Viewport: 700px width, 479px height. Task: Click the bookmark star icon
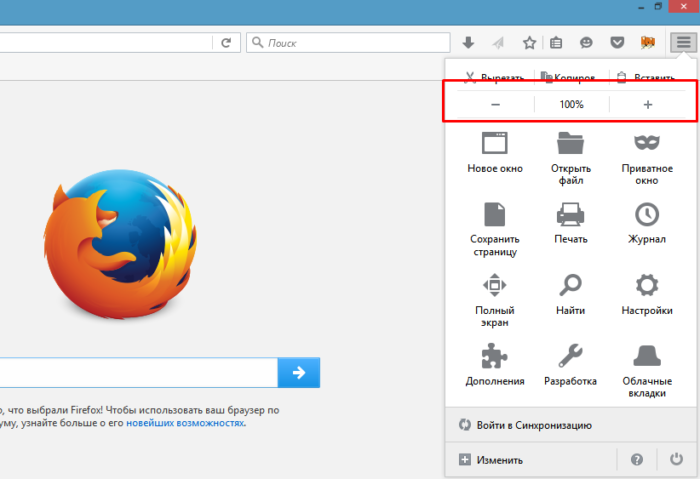[x=529, y=43]
